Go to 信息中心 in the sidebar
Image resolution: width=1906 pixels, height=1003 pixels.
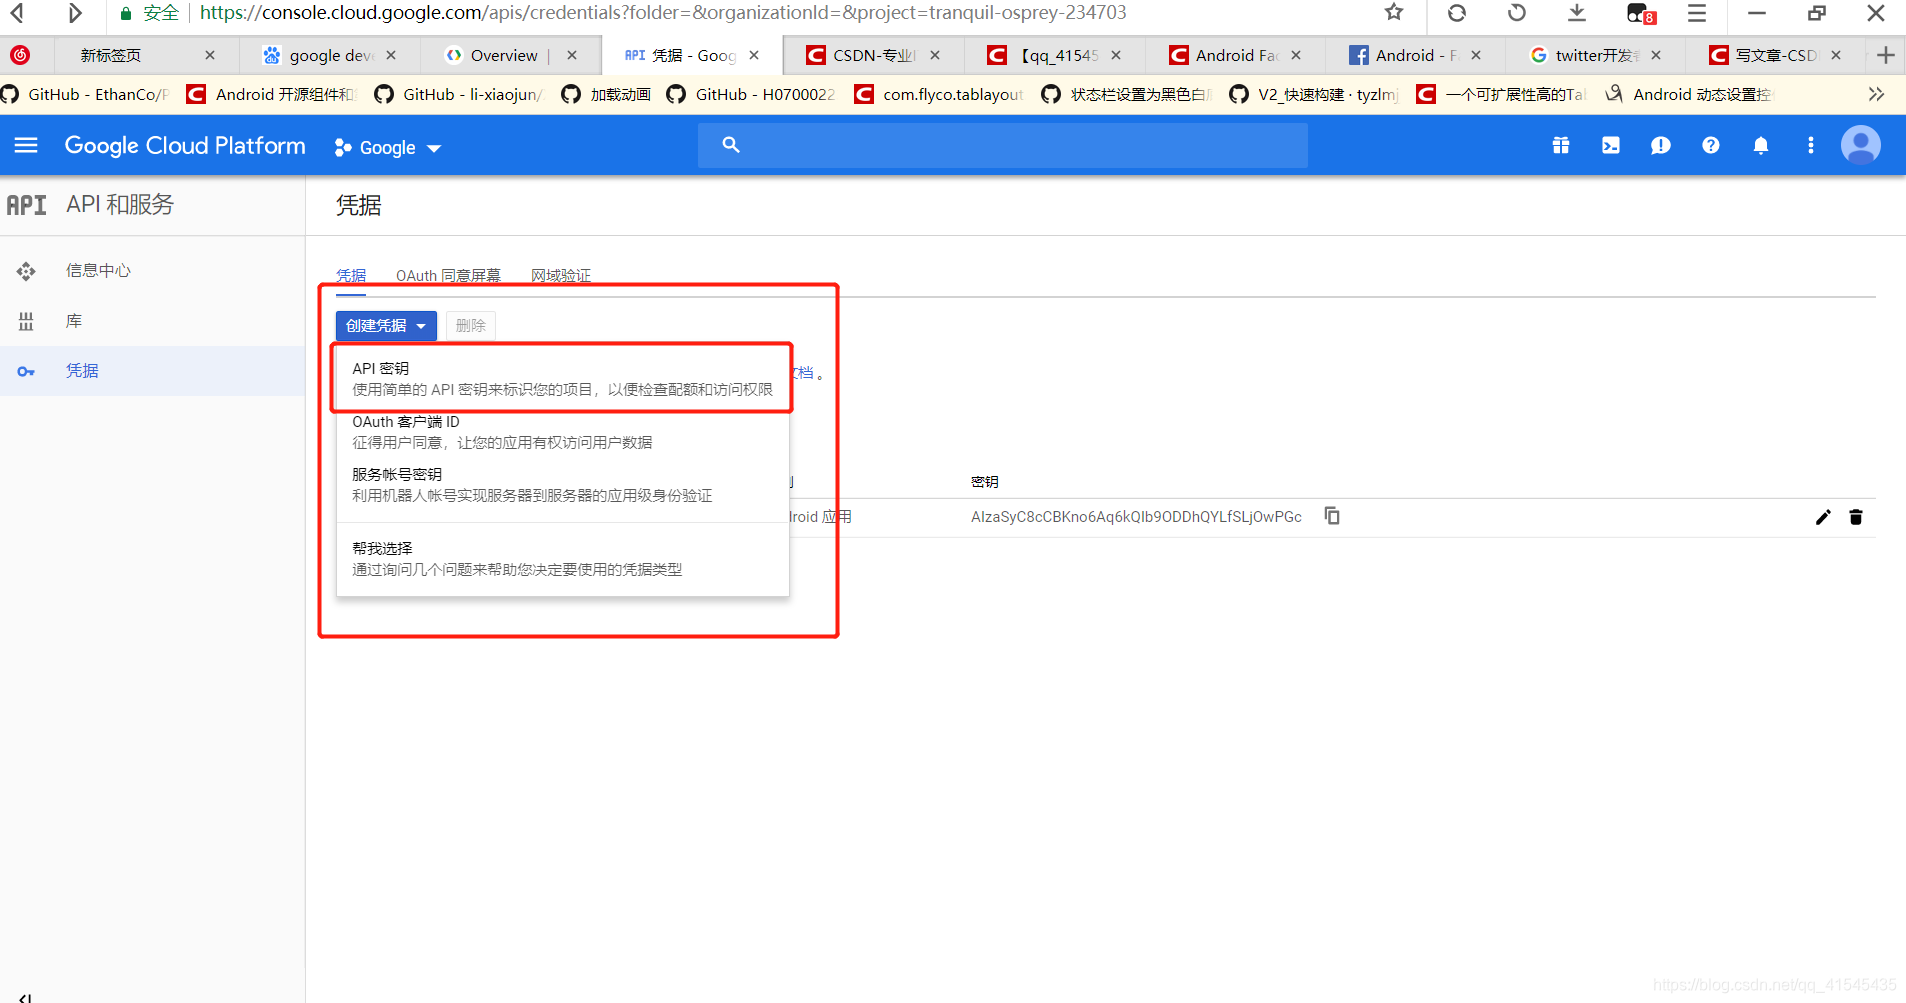[x=98, y=271]
